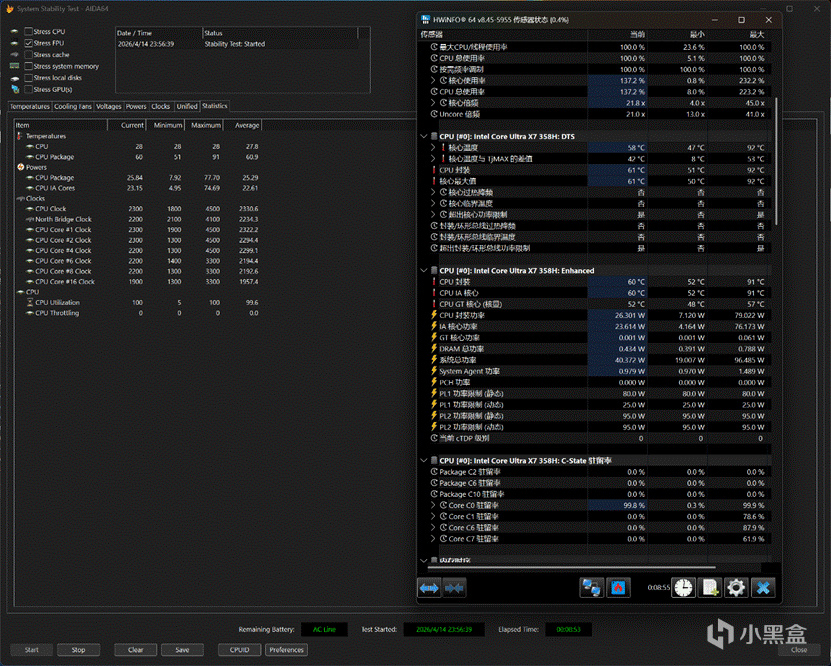
Task: Switch to the Cooling Fans tab
Action: click(73, 106)
